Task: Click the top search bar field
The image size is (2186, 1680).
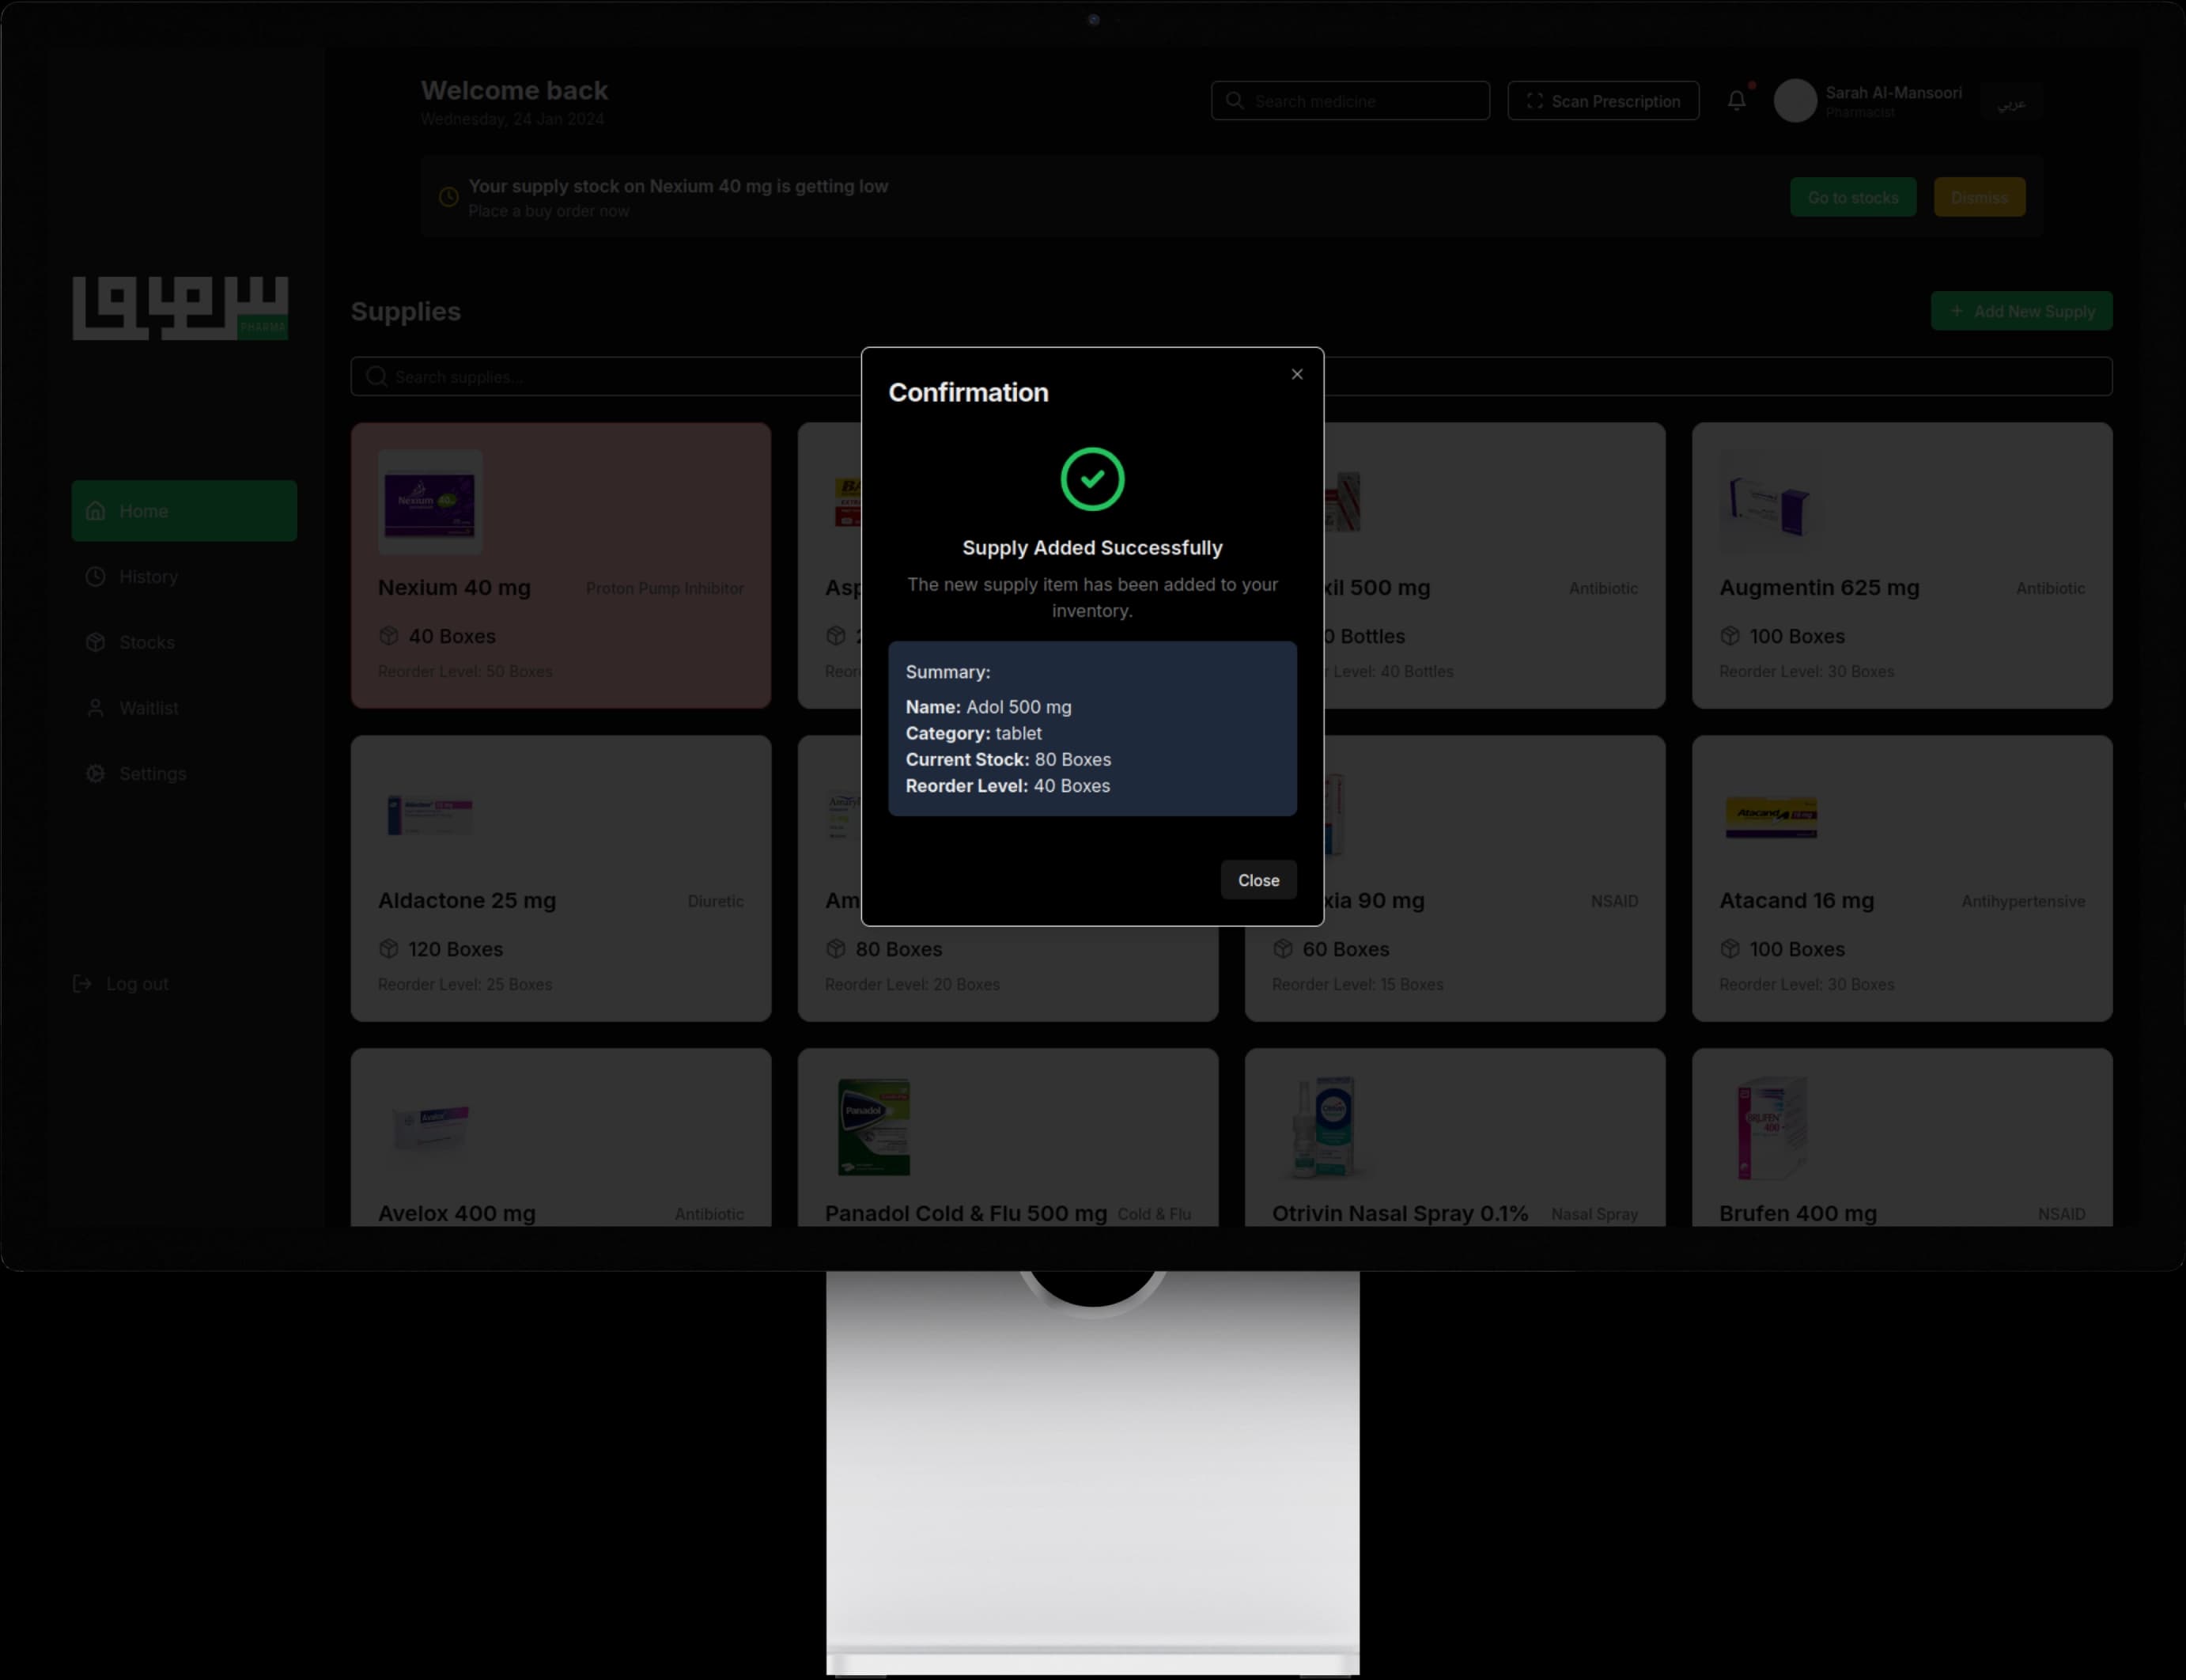Action: [1350, 100]
